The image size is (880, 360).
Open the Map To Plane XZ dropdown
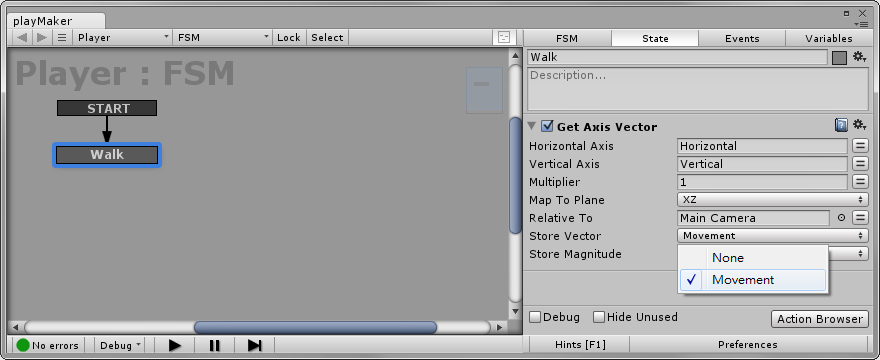click(772, 200)
